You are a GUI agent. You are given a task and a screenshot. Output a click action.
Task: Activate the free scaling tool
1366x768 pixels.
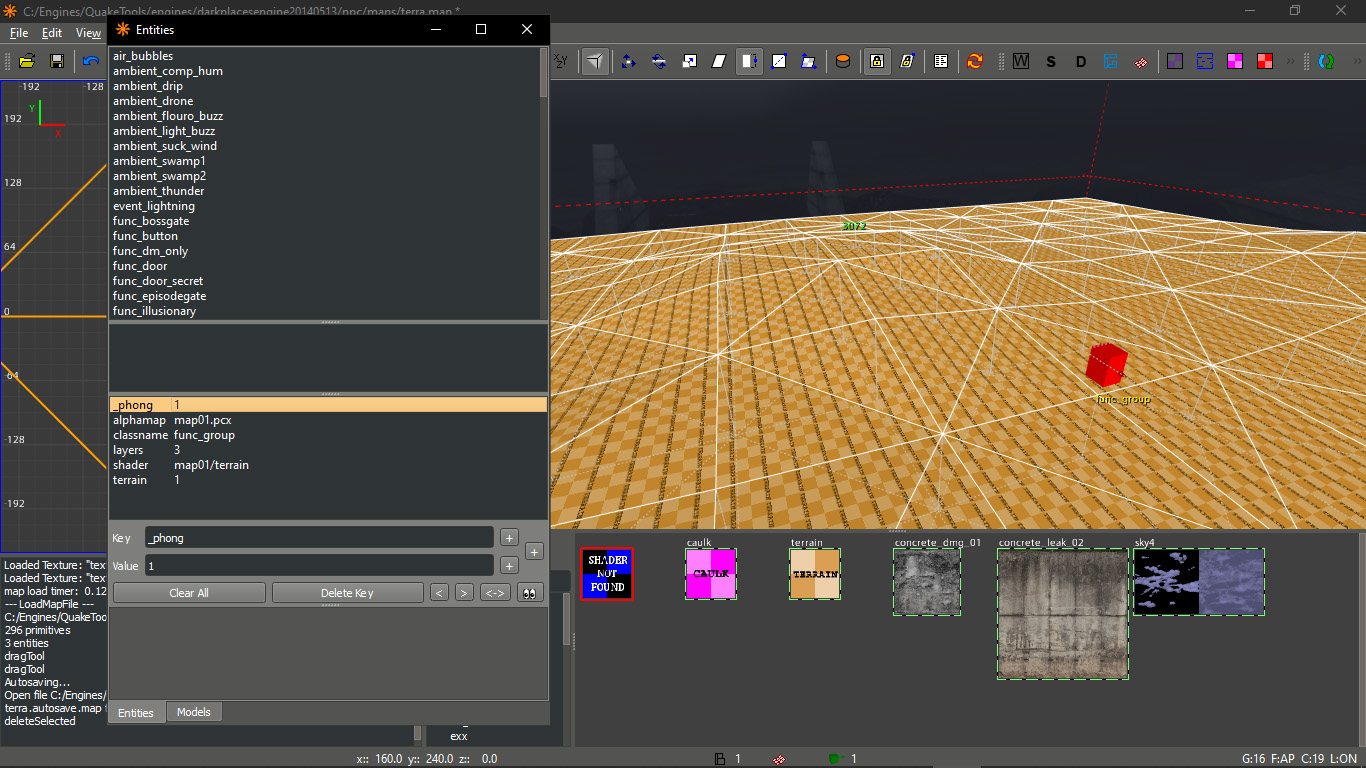pyautogui.click(x=689, y=61)
